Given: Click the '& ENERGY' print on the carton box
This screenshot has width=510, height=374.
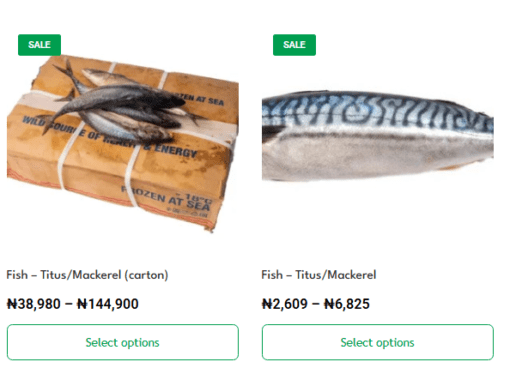Looking at the screenshot, I should pos(170,150).
